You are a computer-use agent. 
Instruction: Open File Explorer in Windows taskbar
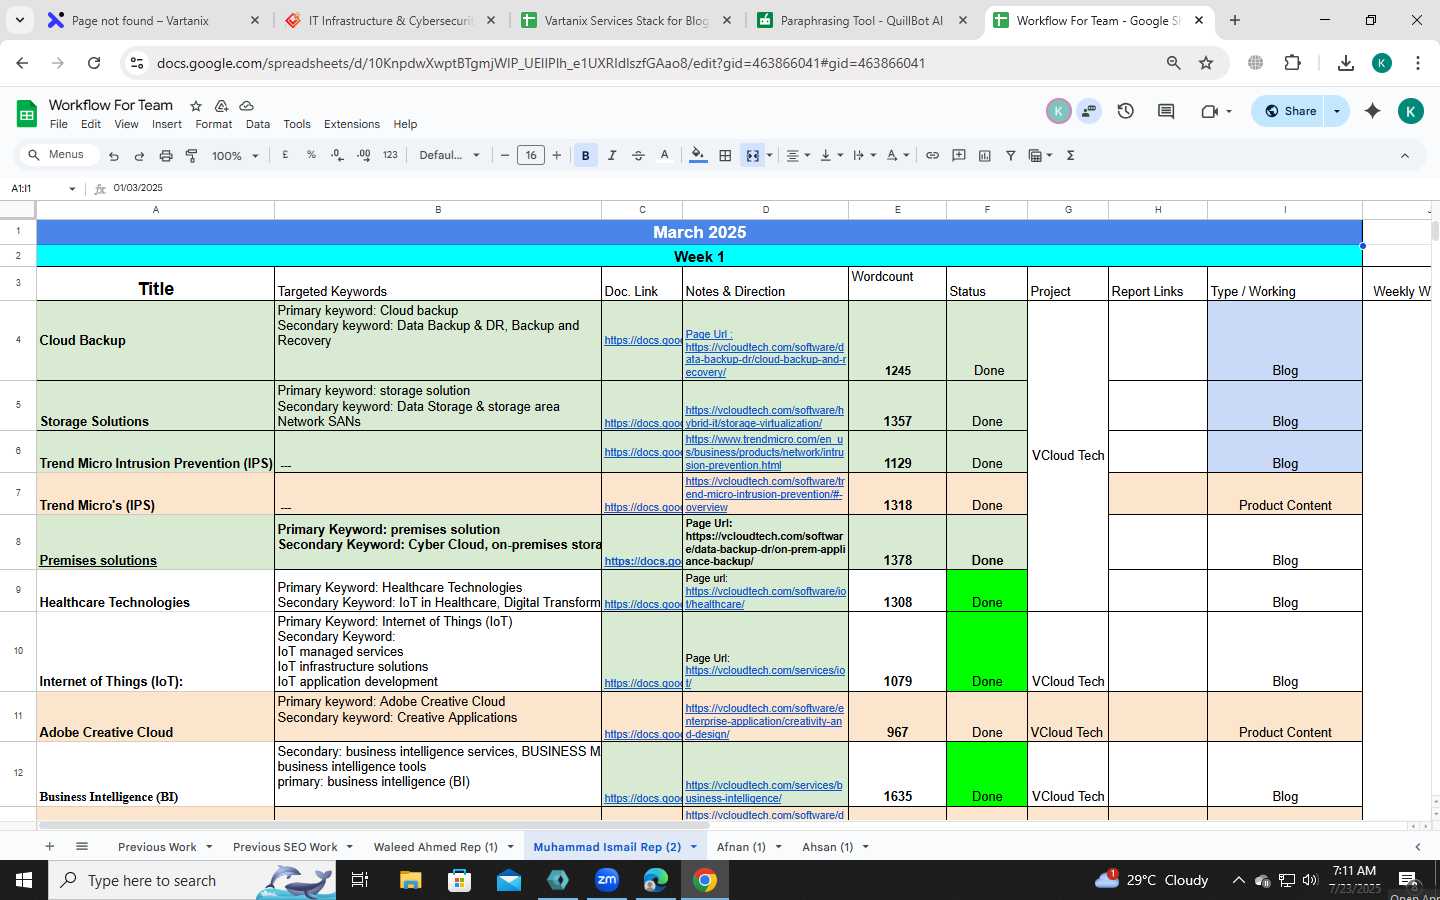(410, 880)
